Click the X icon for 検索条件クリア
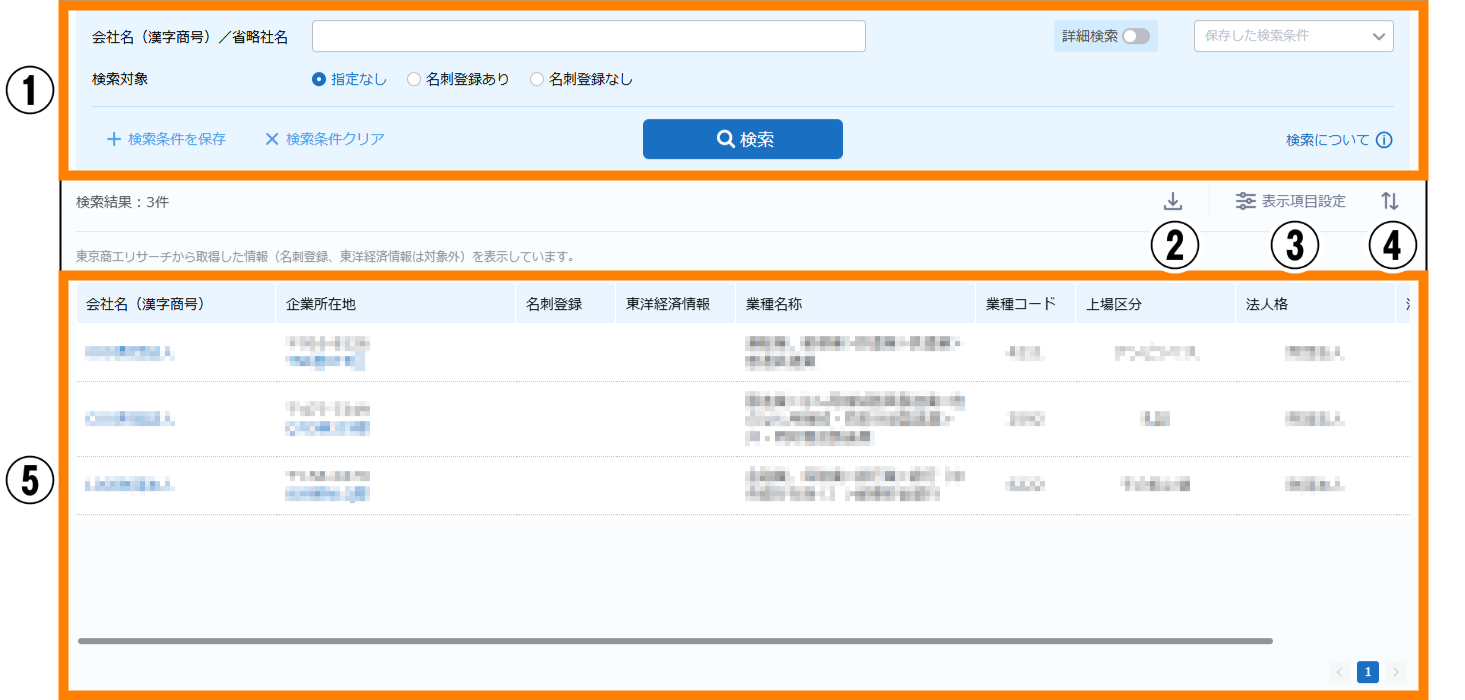This screenshot has width=1465, height=700. coord(271,140)
